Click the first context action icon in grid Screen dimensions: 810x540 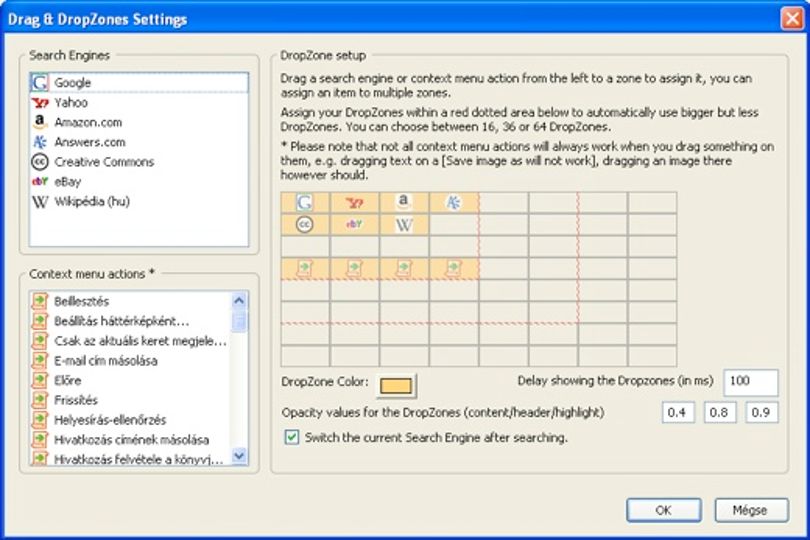[x=305, y=268]
